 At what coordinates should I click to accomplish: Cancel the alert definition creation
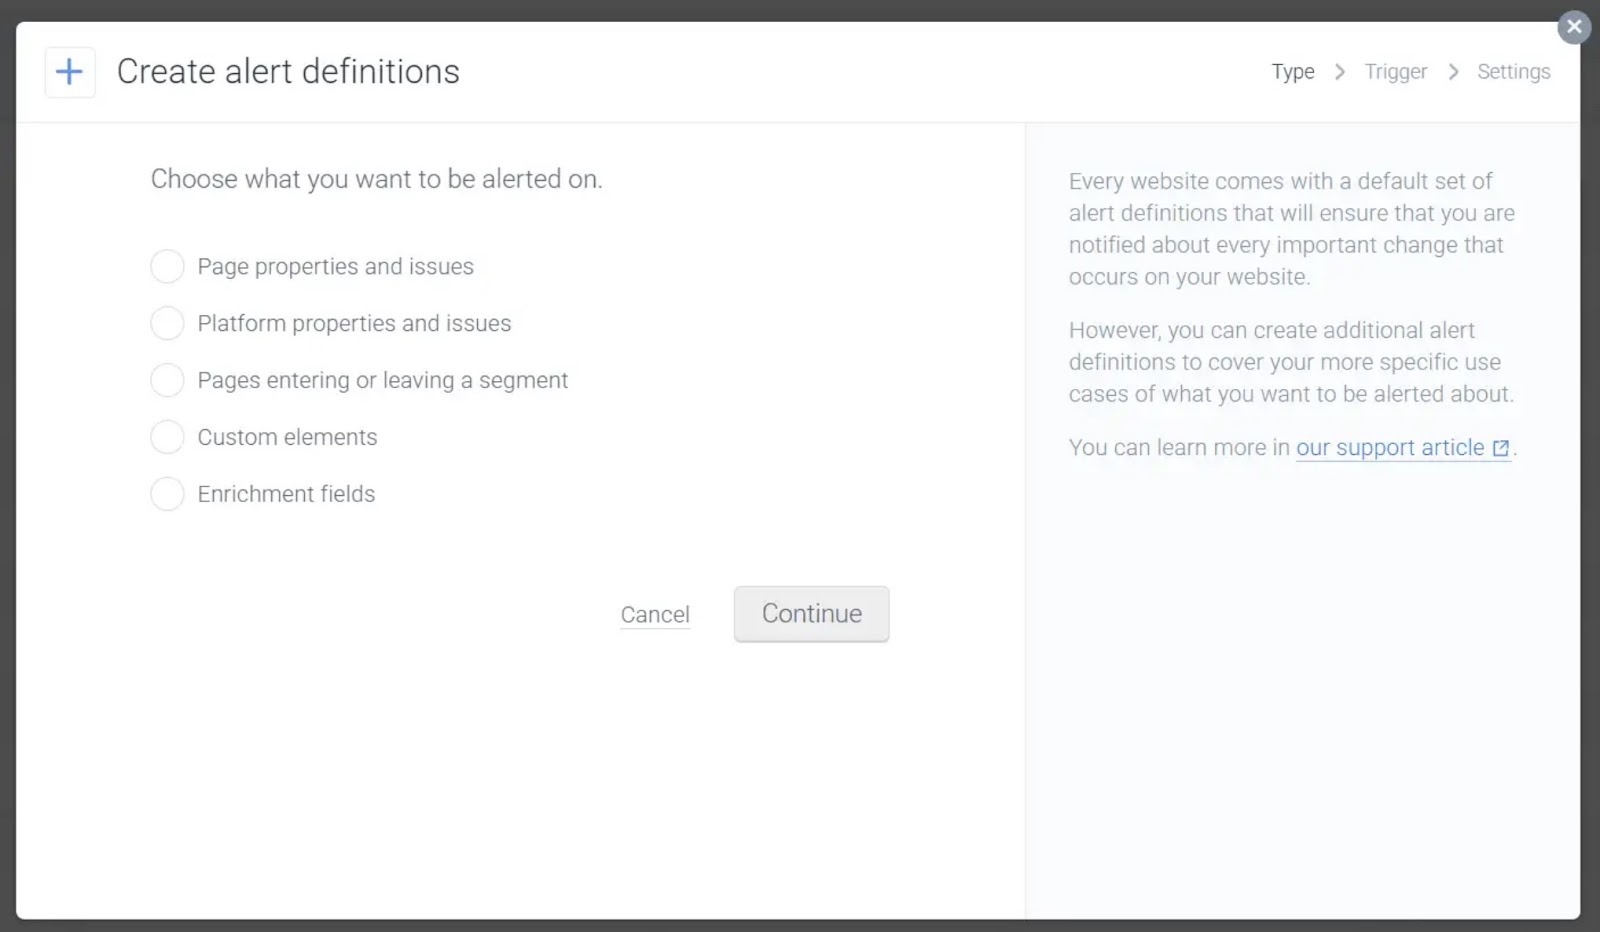(654, 614)
